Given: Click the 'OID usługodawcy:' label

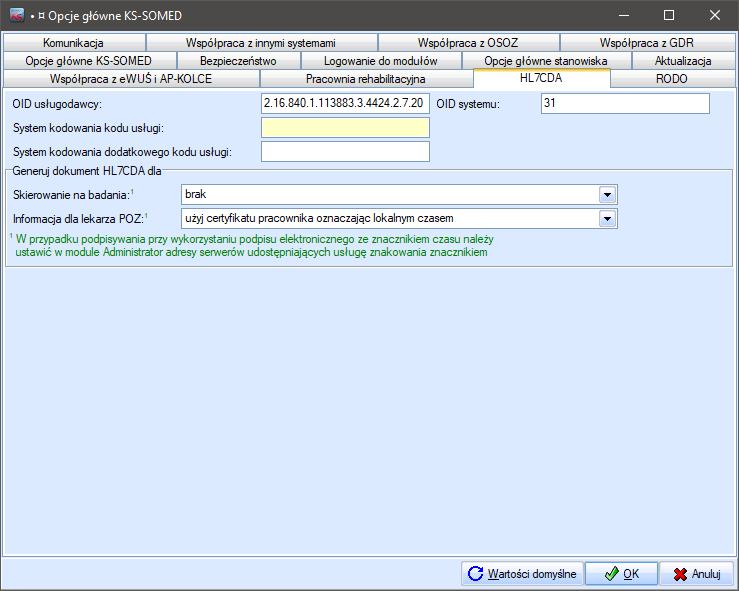Looking at the screenshot, I should point(57,104).
